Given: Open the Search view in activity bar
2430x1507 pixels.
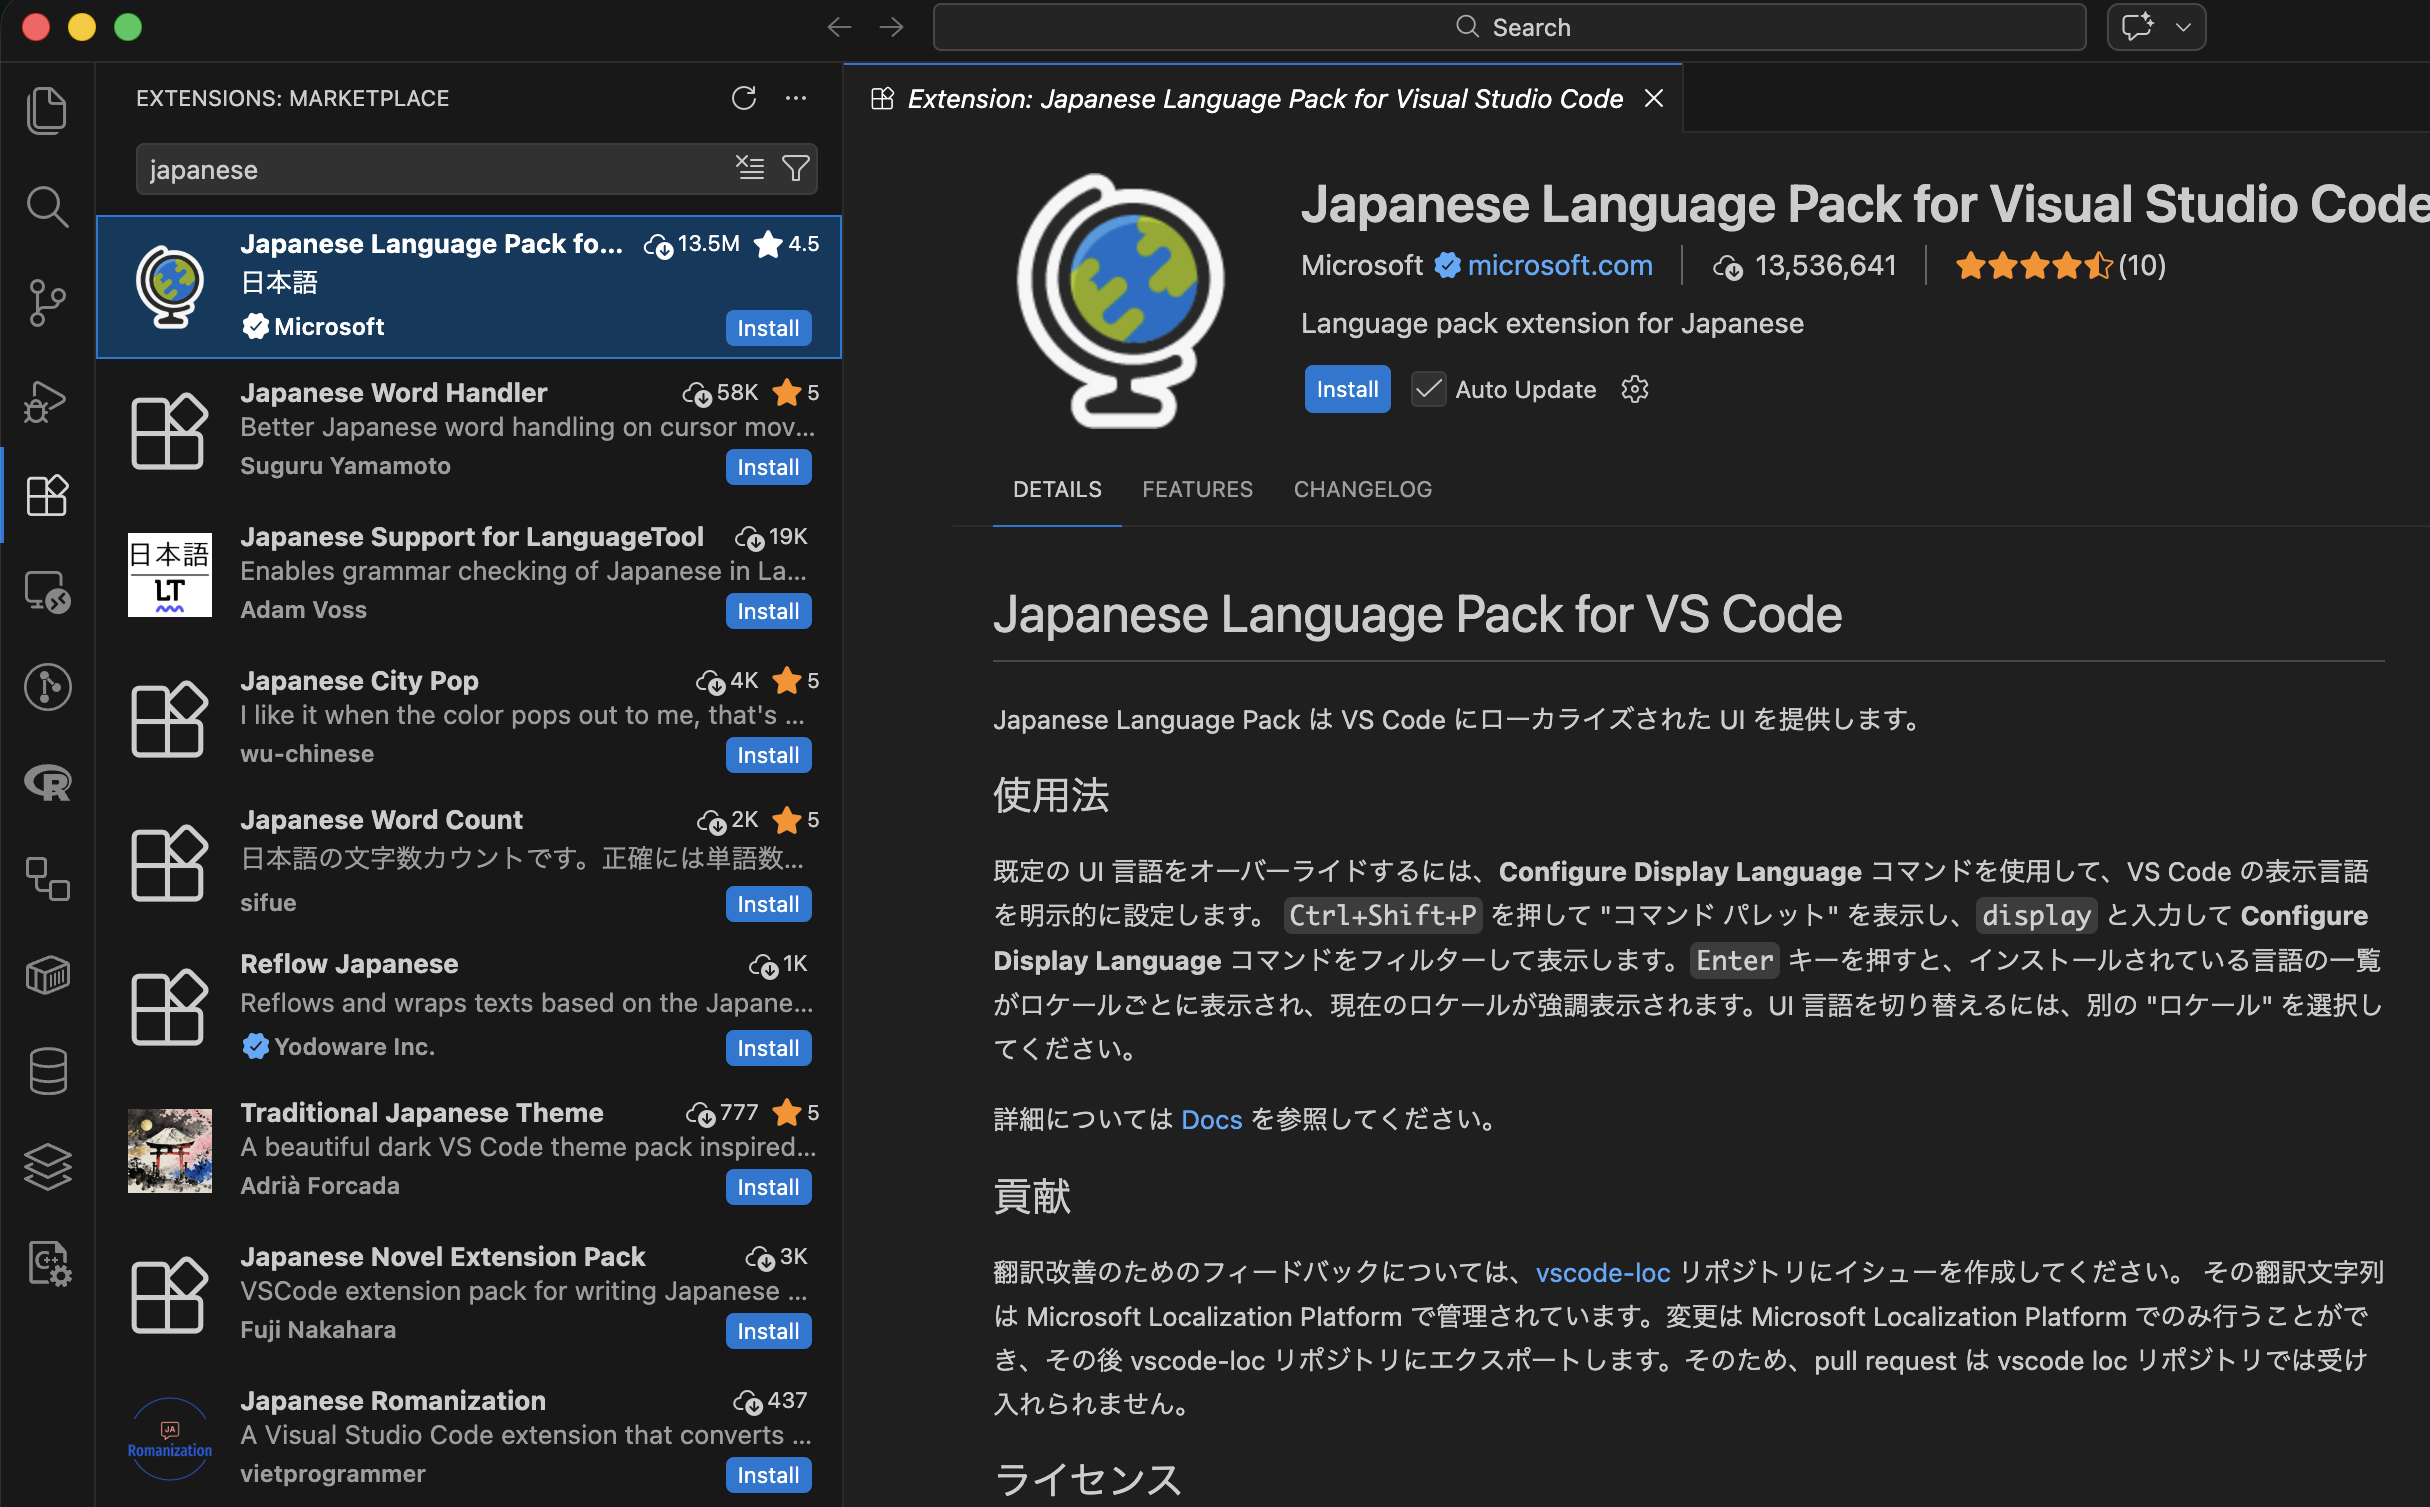Looking at the screenshot, I should (47, 206).
